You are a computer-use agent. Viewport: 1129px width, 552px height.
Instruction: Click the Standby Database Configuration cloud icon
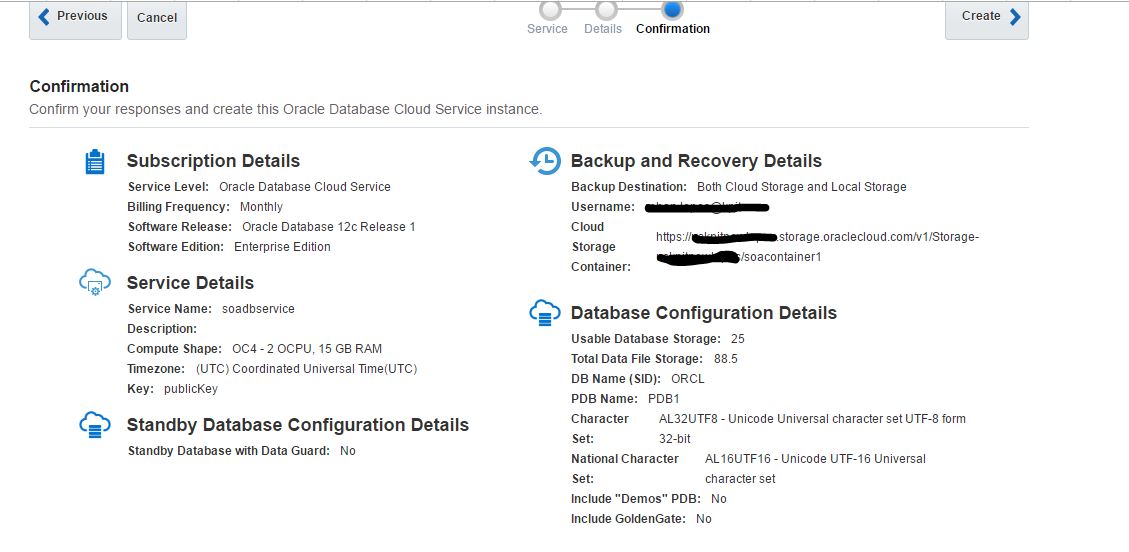click(x=94, y=425)
